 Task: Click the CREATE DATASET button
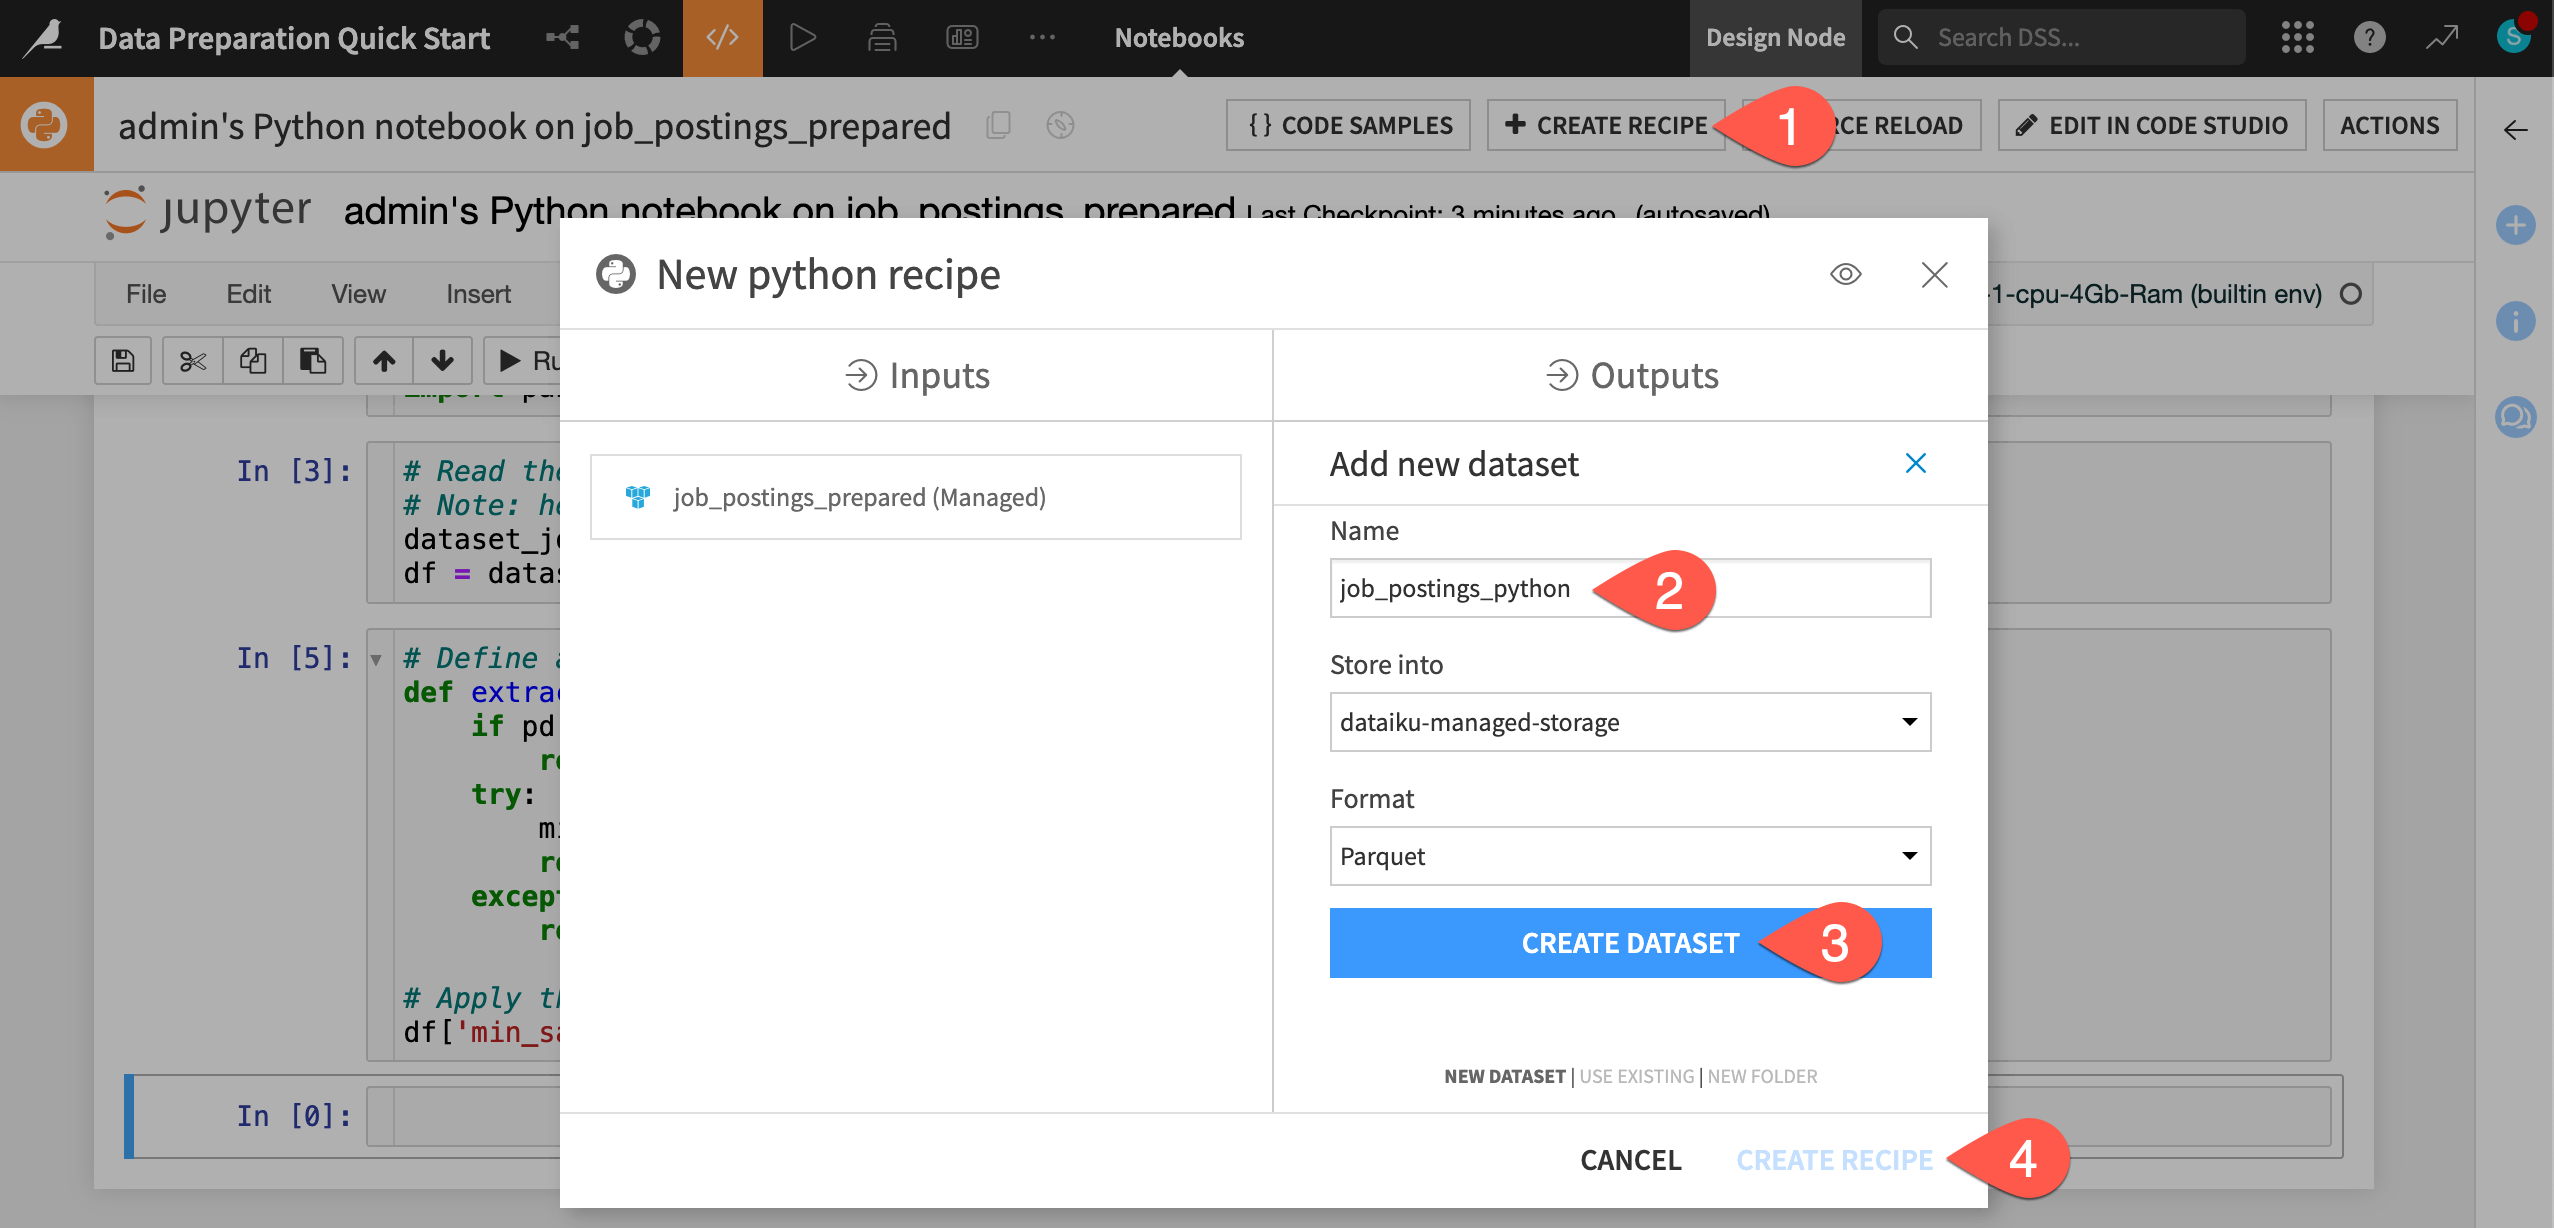click(1630, 943)
